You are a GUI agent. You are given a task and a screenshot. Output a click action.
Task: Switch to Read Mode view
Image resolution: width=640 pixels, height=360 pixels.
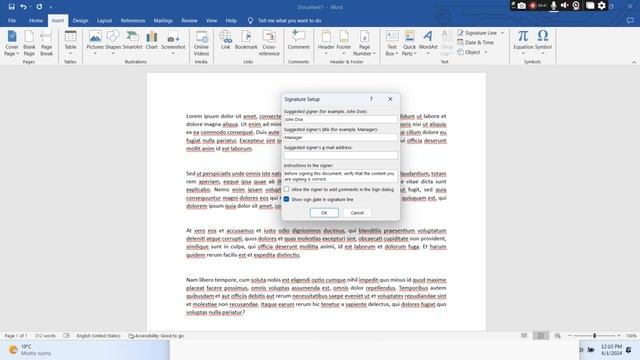coord(524,336)
